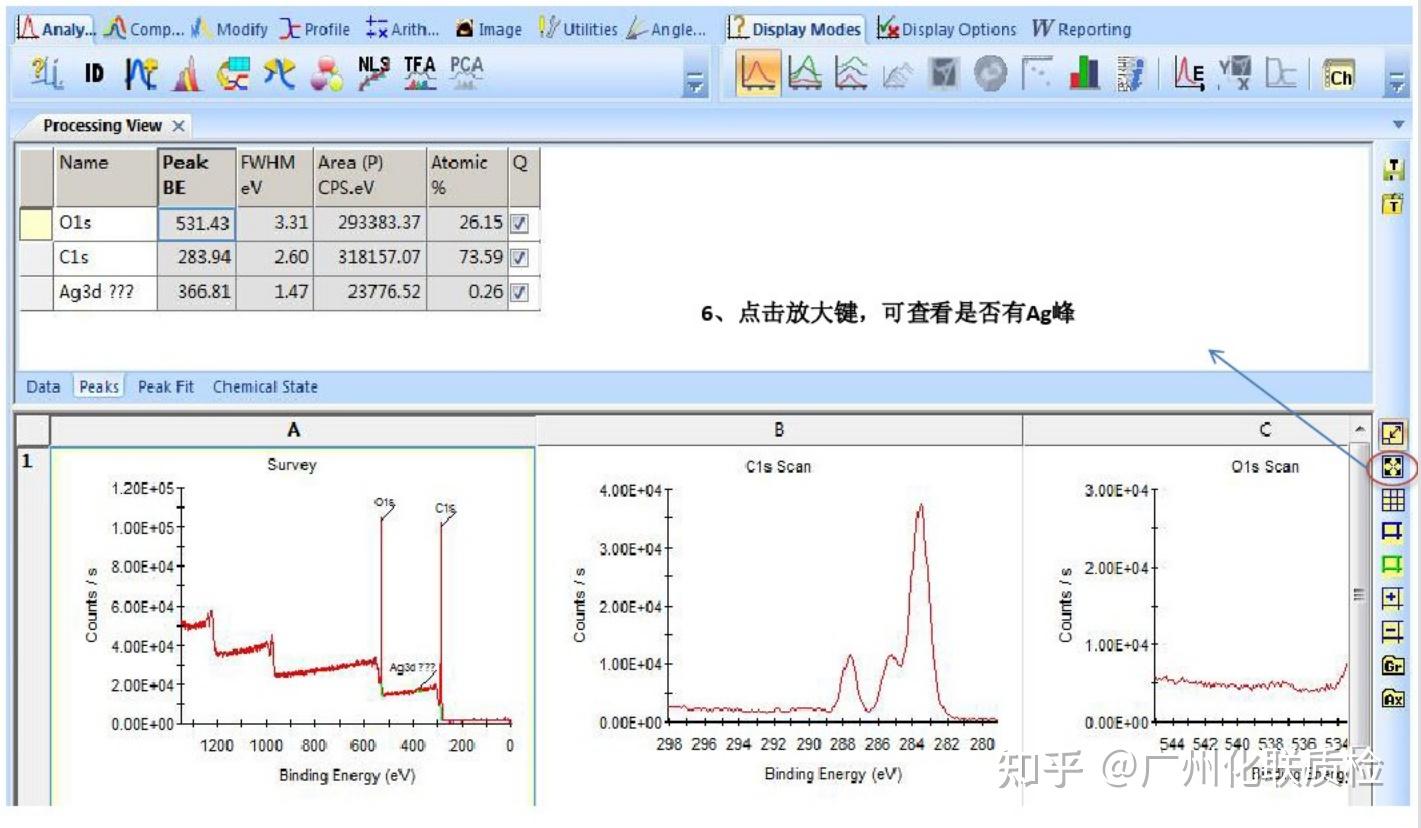The image size is (1421, 828).
Task: Click the Gr icon in the right sidebar
Action: (1395, 665)
